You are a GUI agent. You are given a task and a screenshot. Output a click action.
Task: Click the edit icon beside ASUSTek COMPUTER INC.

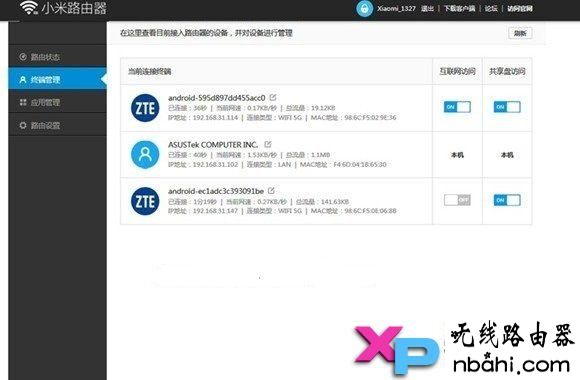[x=268, y=144]
